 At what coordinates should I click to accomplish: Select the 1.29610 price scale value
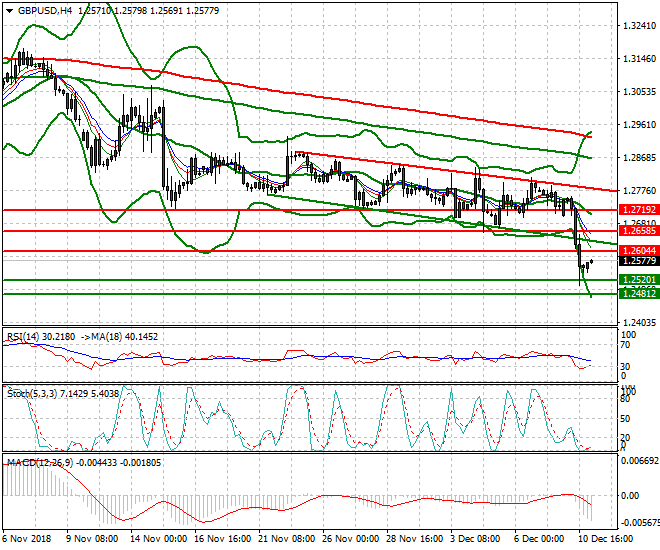point(639,125)
